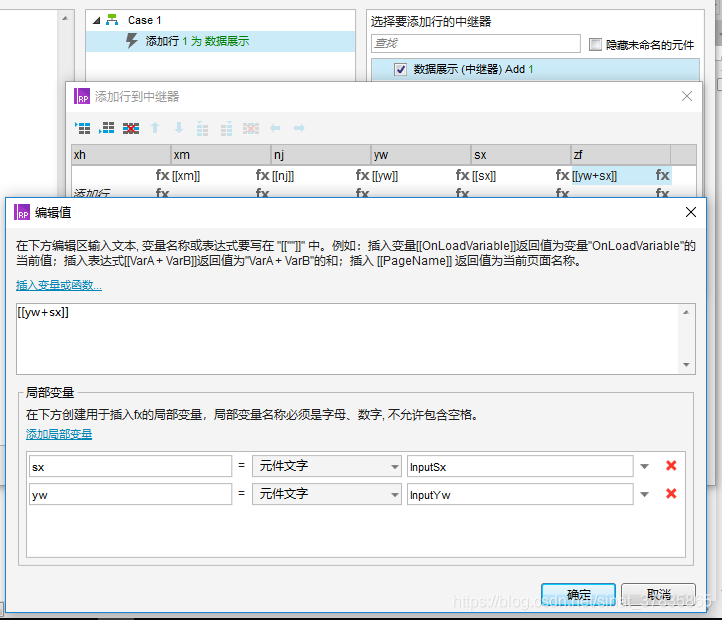Click the nj column header
722x620 pixels.
[321, 155]
